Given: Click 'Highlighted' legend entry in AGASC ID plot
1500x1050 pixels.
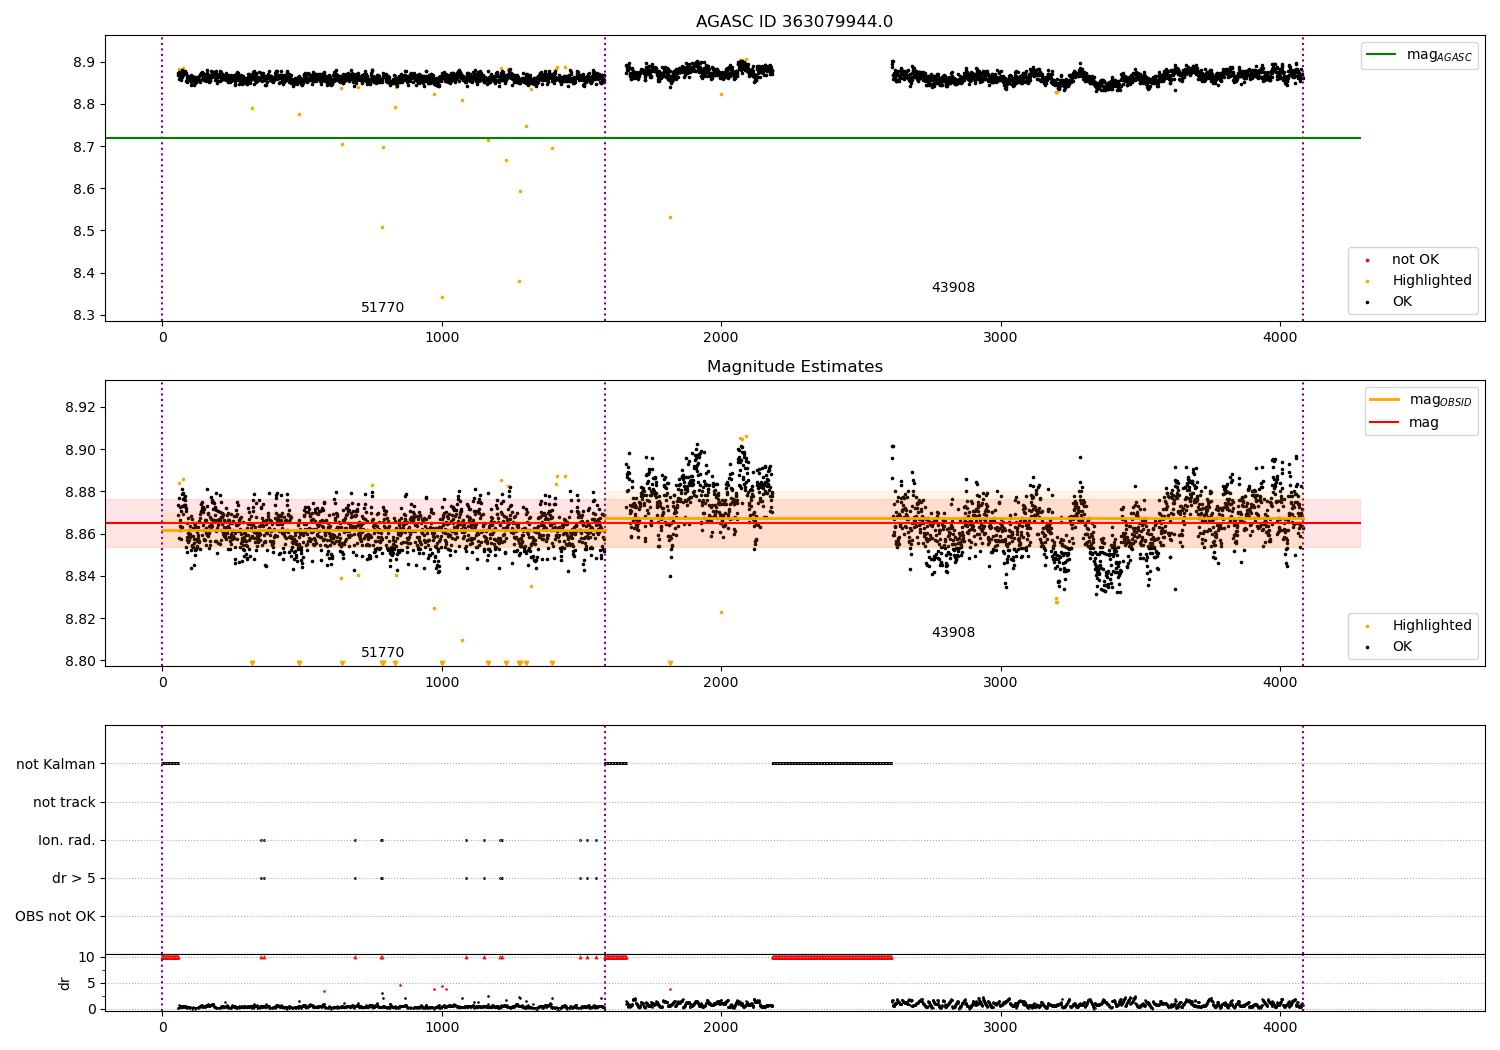Looking at the screenshot, I should [1420, 281].
